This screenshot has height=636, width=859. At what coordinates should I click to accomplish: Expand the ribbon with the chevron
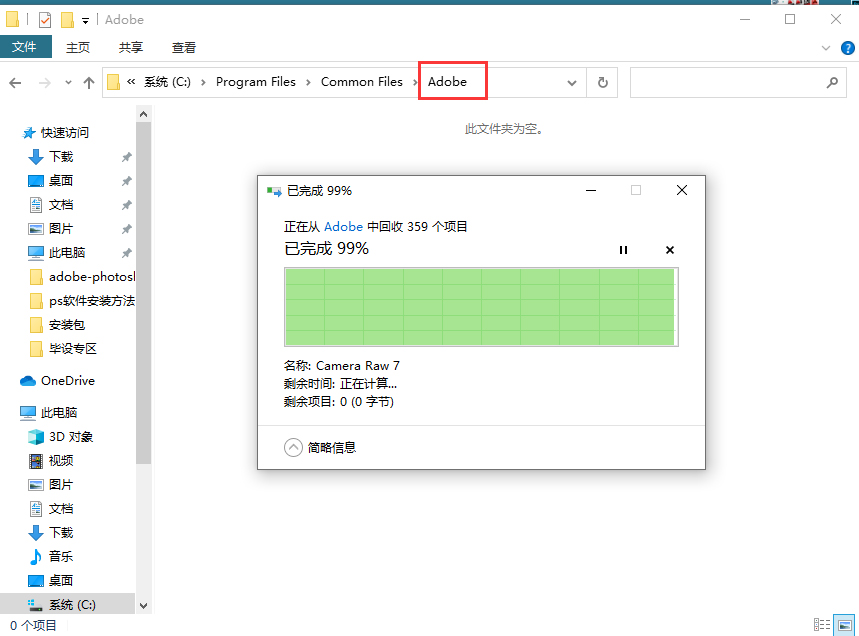click(x=826, y=48)
